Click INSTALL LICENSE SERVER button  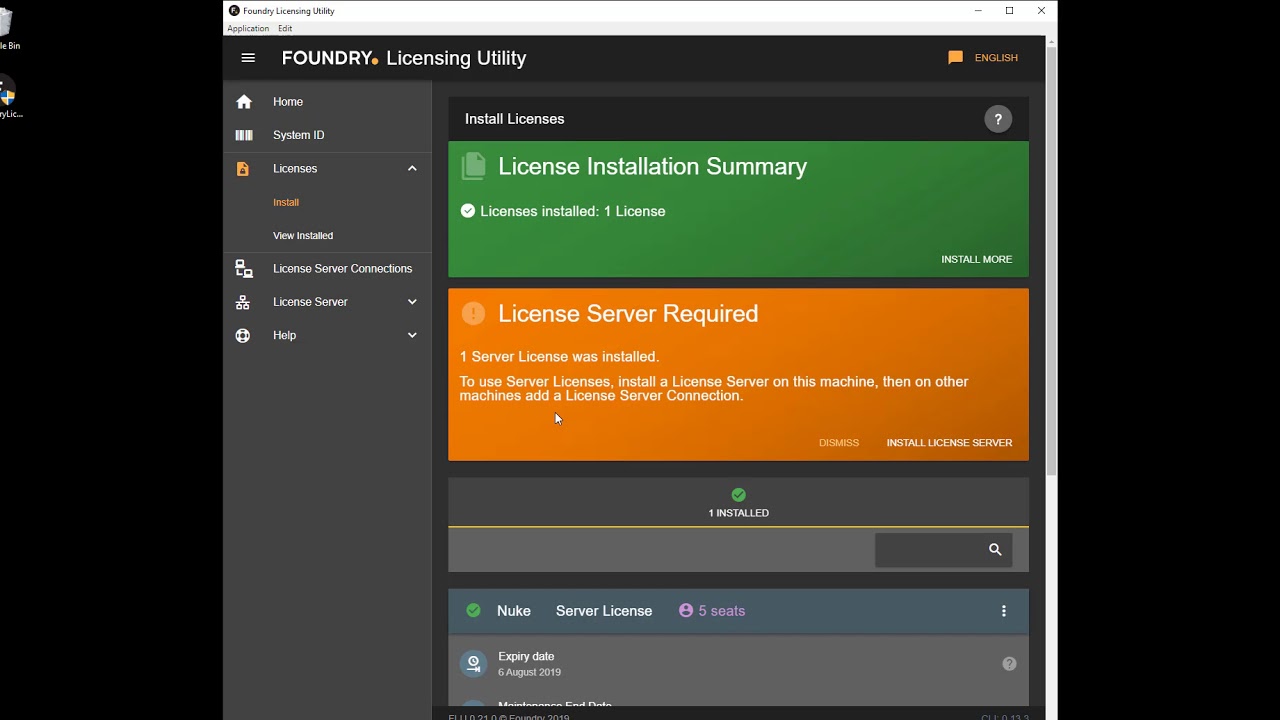pyautogui.click(x=949, y=443)
